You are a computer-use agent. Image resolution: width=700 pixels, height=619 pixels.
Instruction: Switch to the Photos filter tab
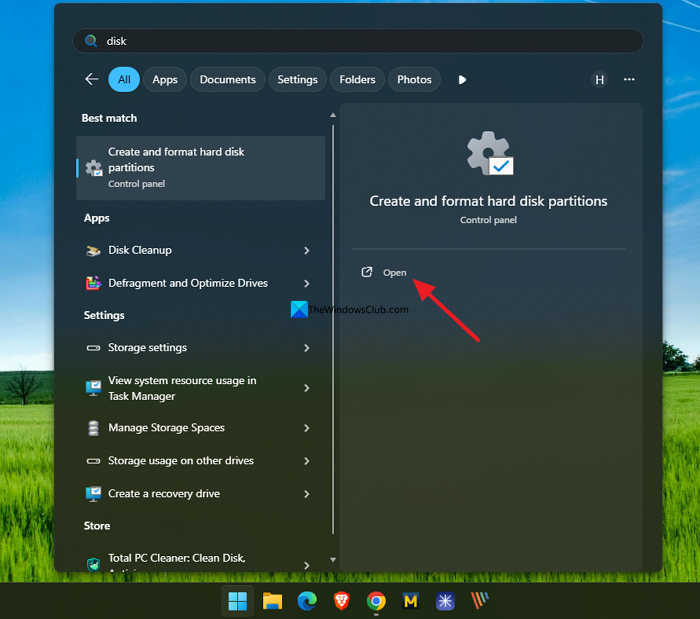[x=414, y=79]
